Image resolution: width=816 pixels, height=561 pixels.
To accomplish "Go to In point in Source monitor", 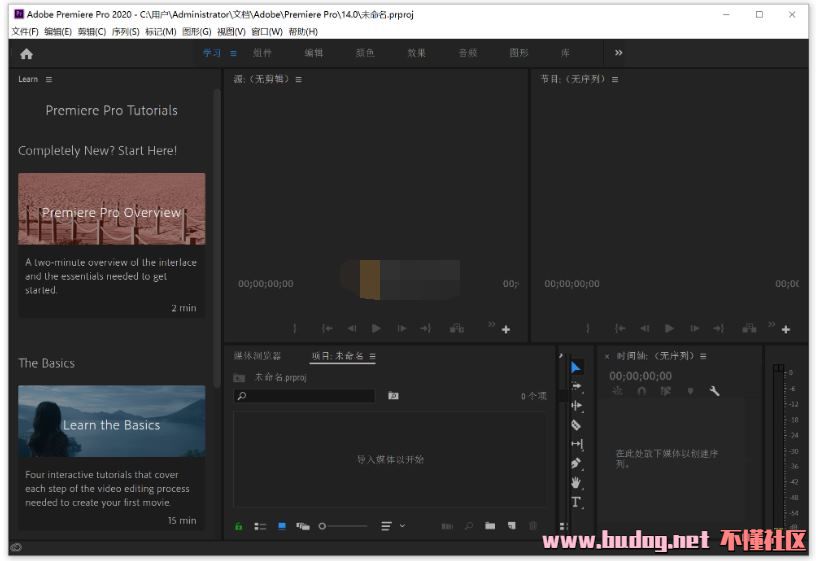I will click(x=327, y=328).
